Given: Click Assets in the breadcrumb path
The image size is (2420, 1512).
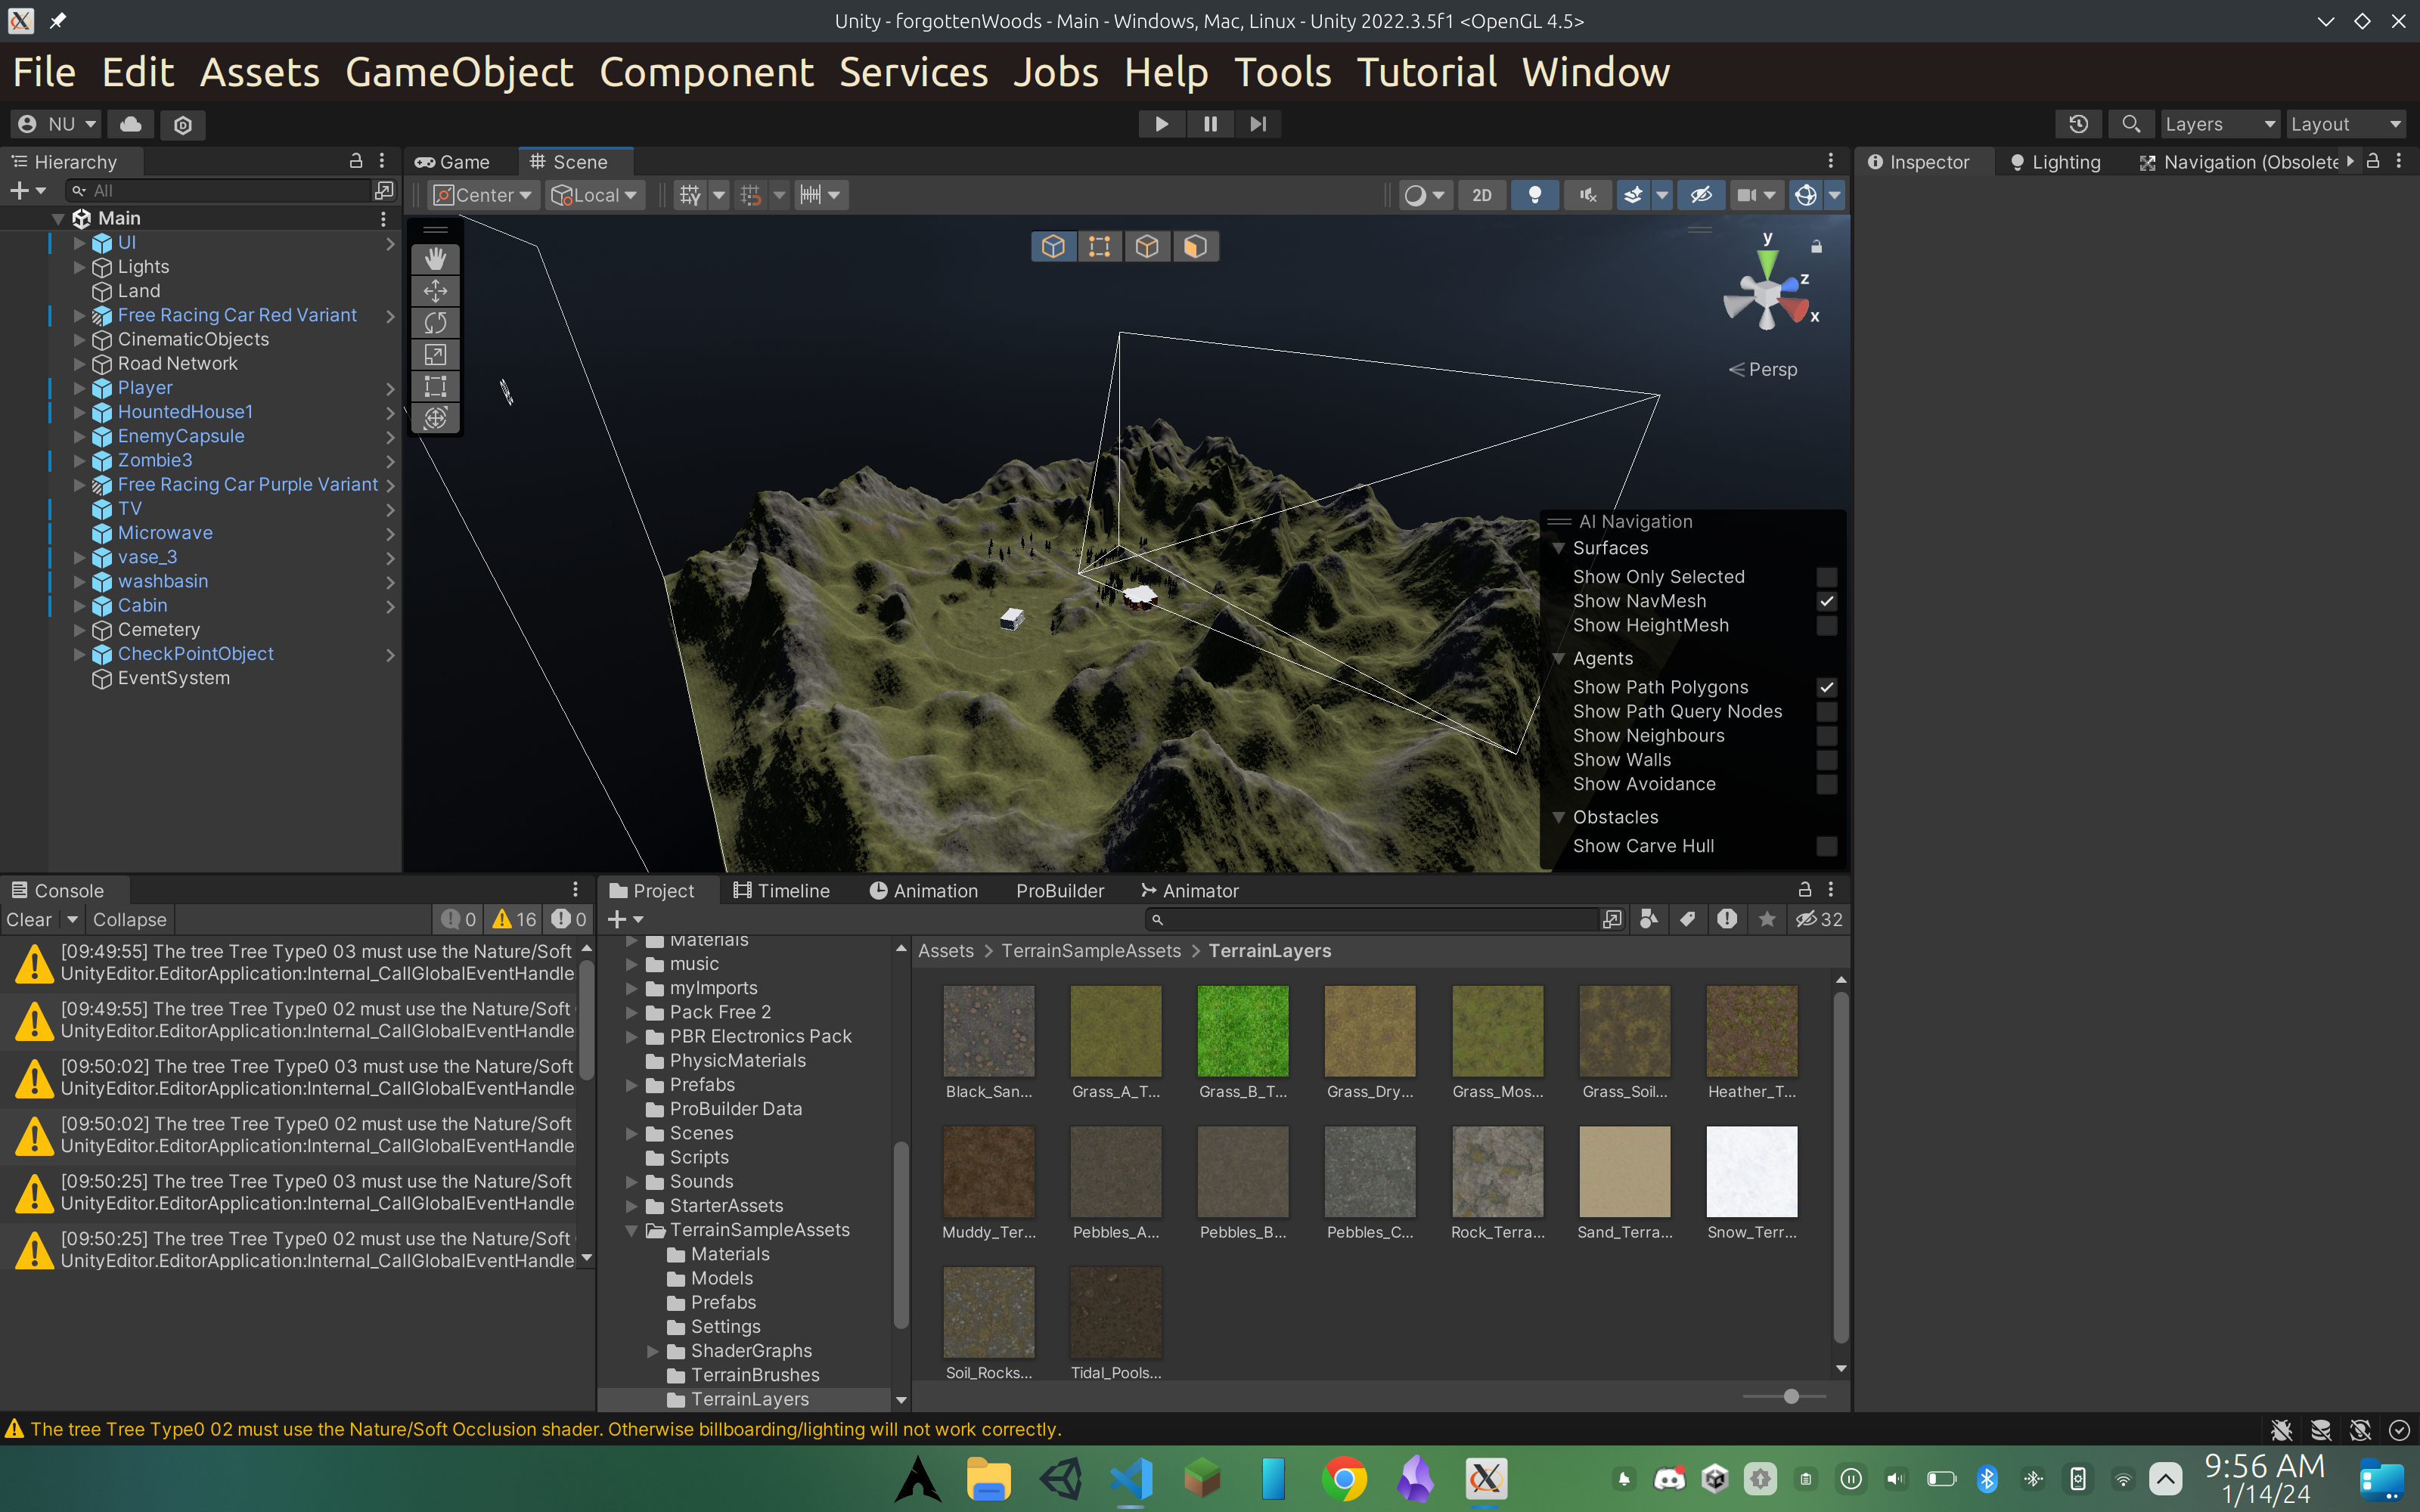Looking at the screenshot, I should tap(946, 951).
